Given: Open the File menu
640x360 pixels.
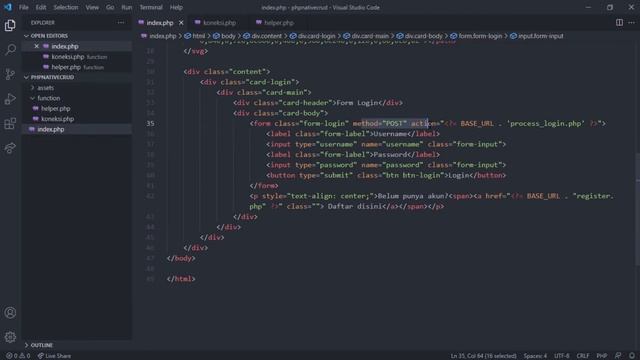Looking at the screenshot, I should pos(24,7).
